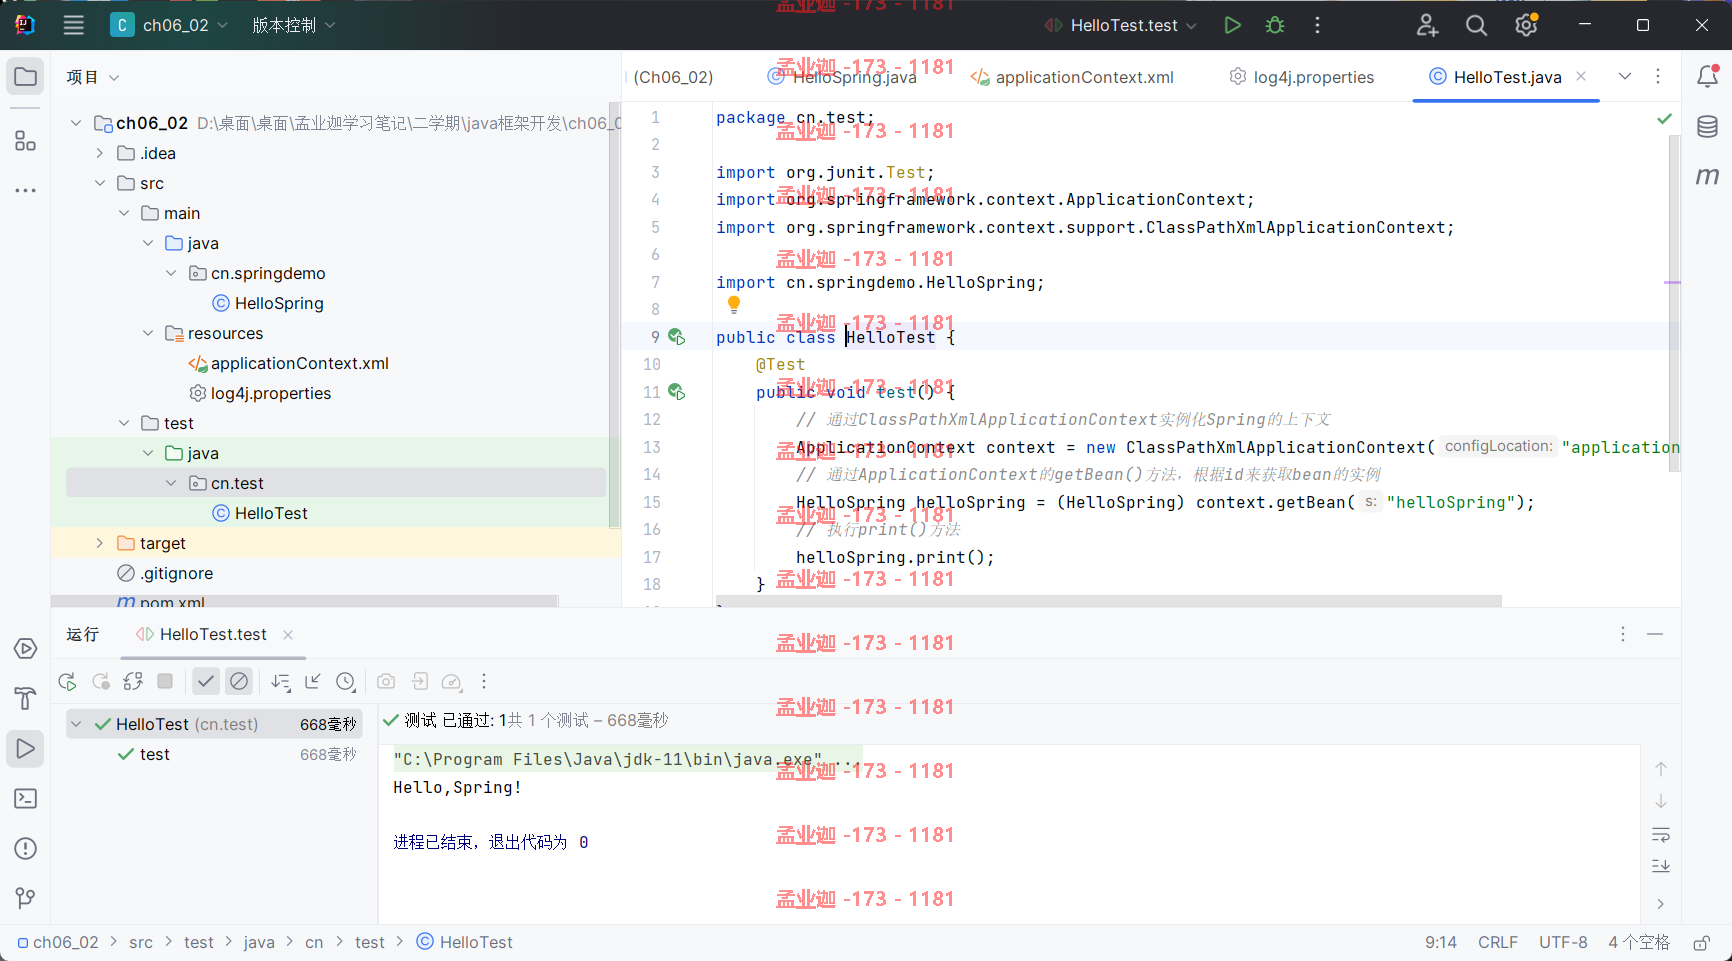The height and width of the screenshot is (961, 1732).
Task: Open Code With Me collaboration icon
Action: tap(1427, 25)
